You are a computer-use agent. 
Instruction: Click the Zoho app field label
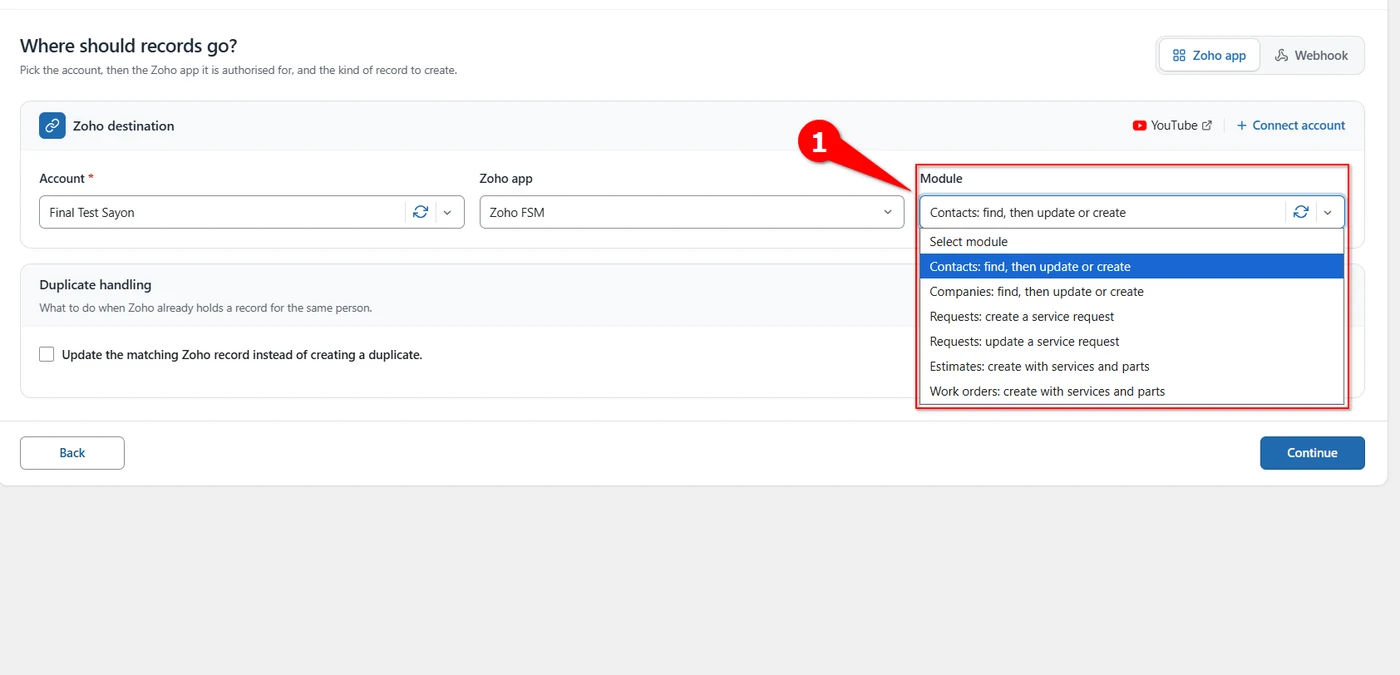[x=506, y=179]
